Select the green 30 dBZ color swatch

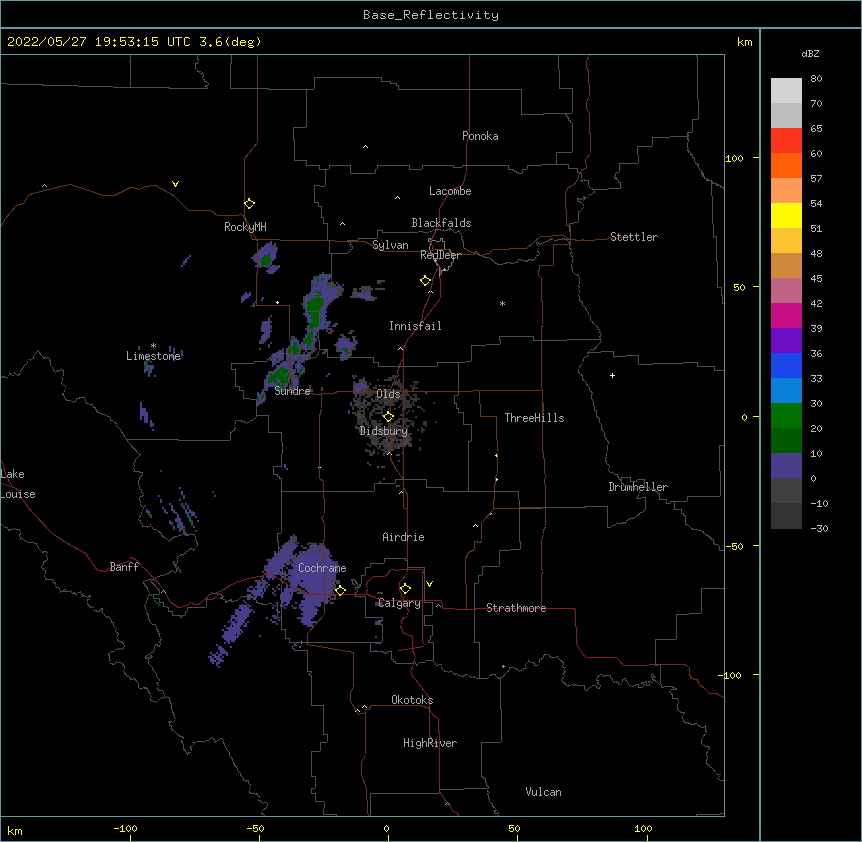[x=786, y=416]
